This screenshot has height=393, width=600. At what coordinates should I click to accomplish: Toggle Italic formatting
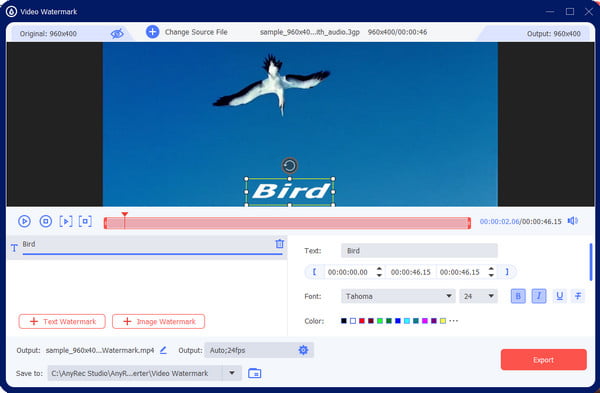click(539, 296)
